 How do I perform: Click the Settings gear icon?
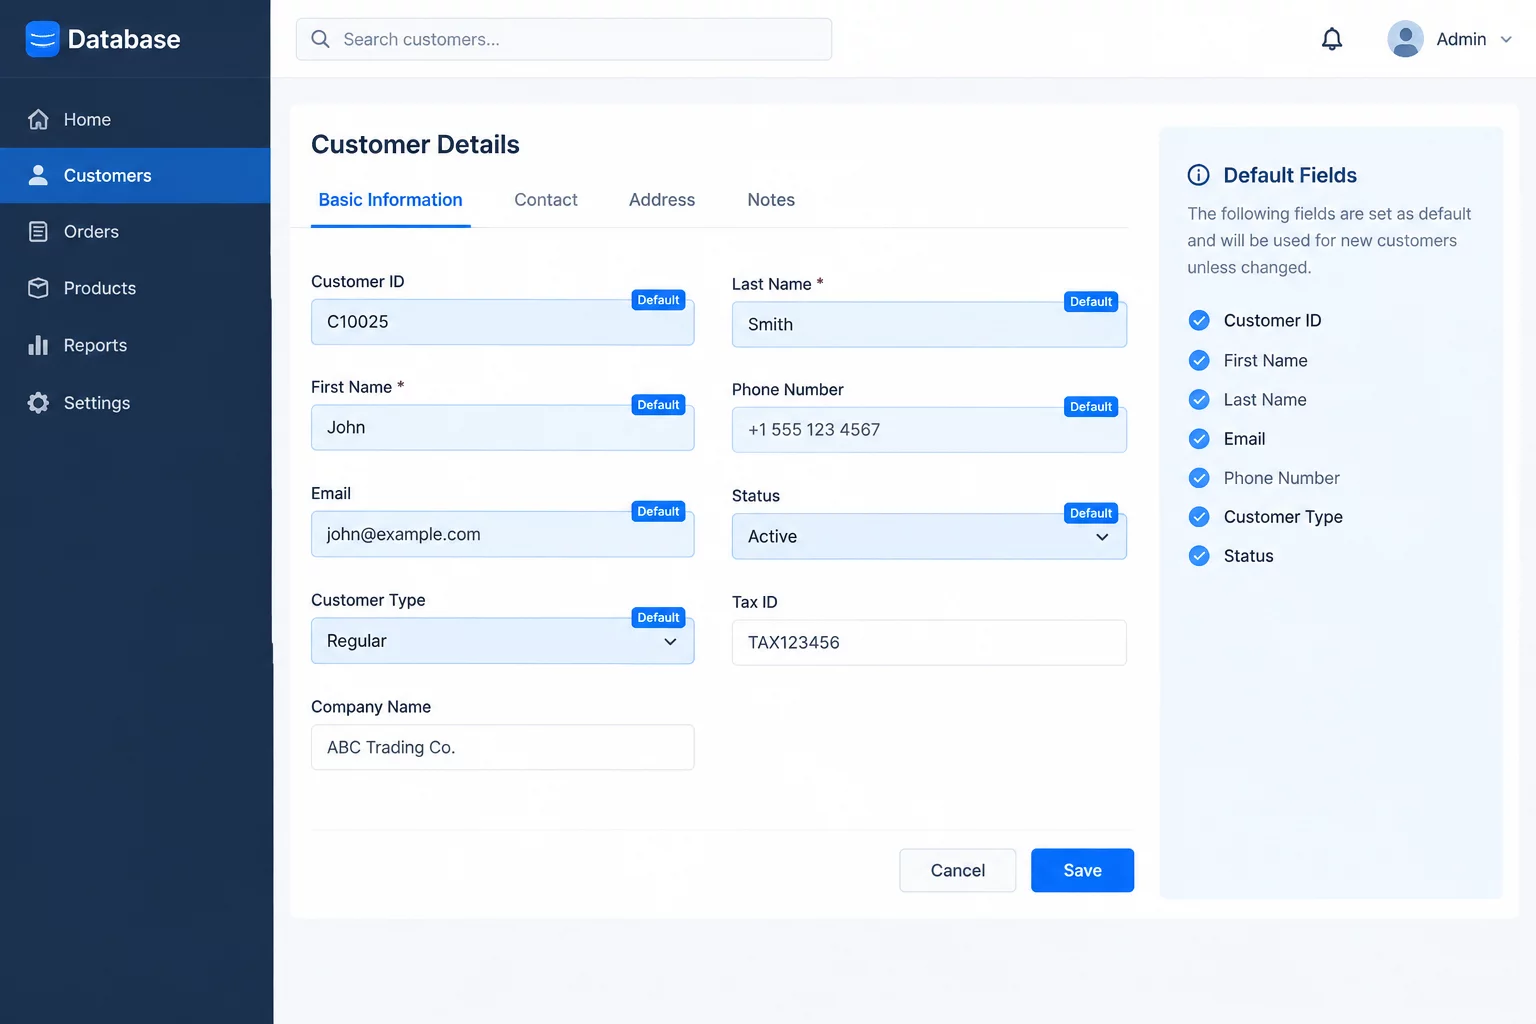click(x=38, y=403)
